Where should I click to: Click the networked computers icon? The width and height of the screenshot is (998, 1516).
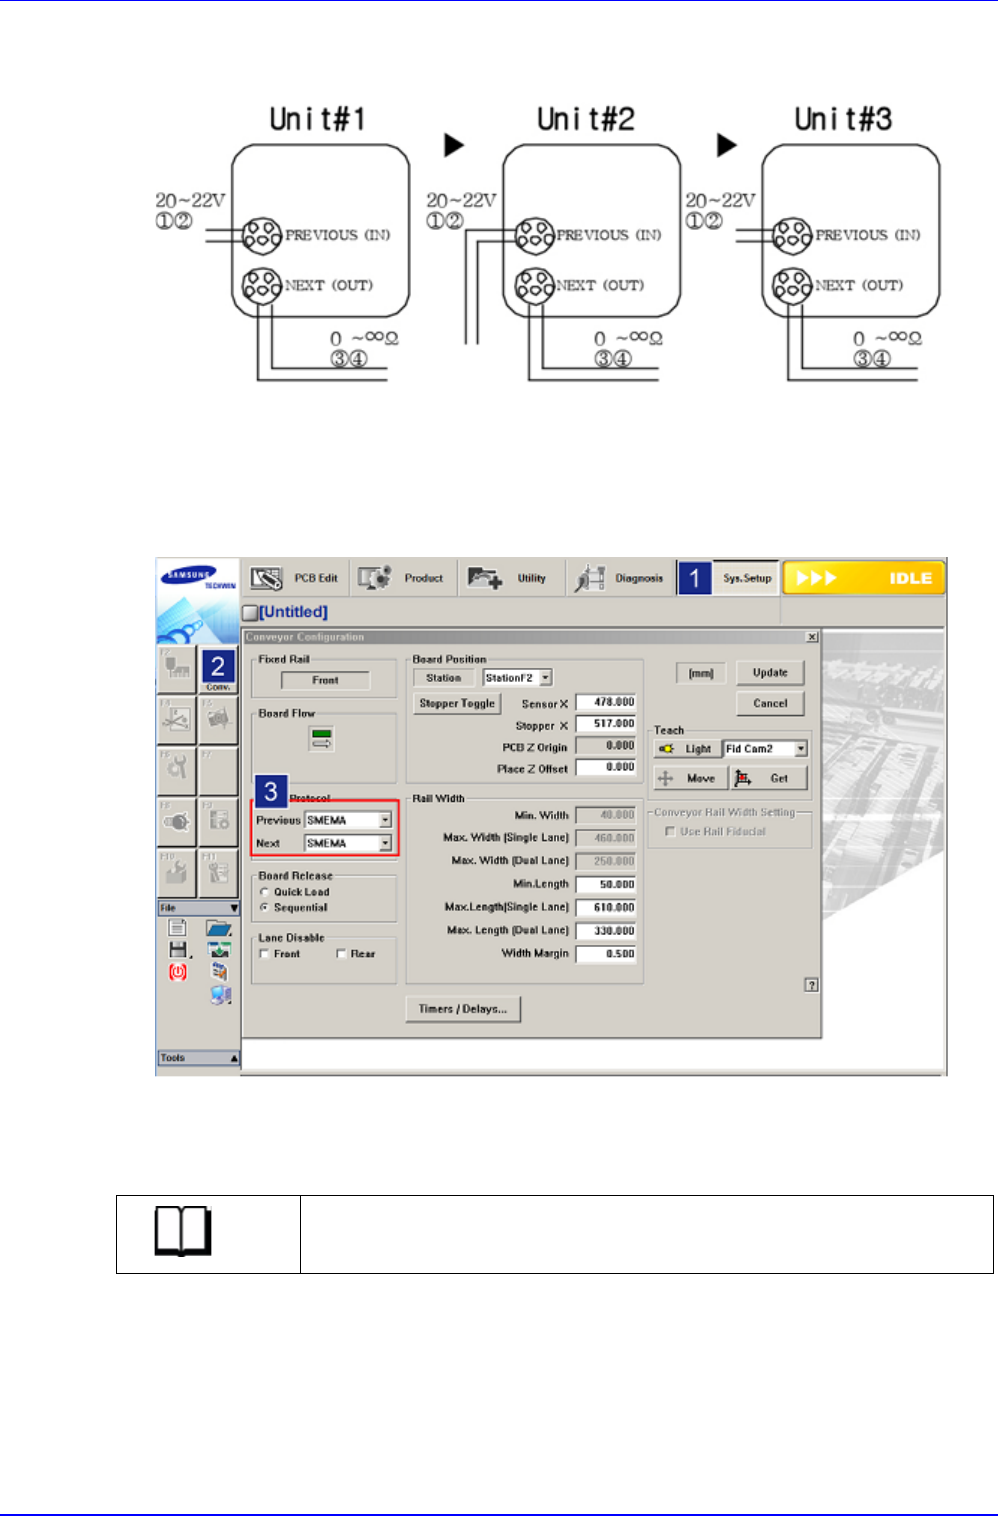[x=220, y=994]
